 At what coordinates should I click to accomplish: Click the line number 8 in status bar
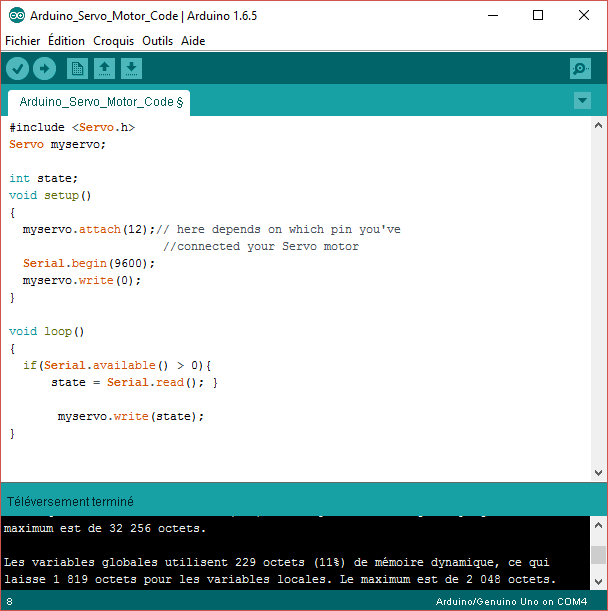9,602
